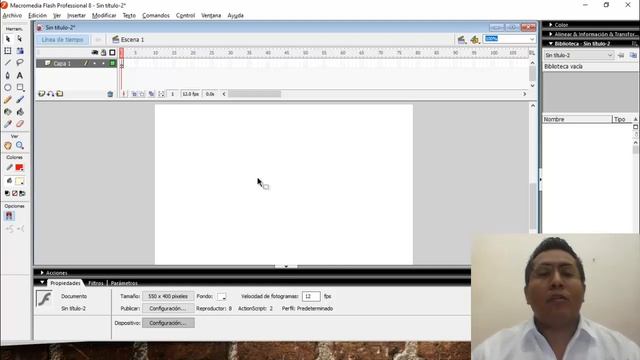Open the Edición menu
640x360 pixels.
[38, 16]
